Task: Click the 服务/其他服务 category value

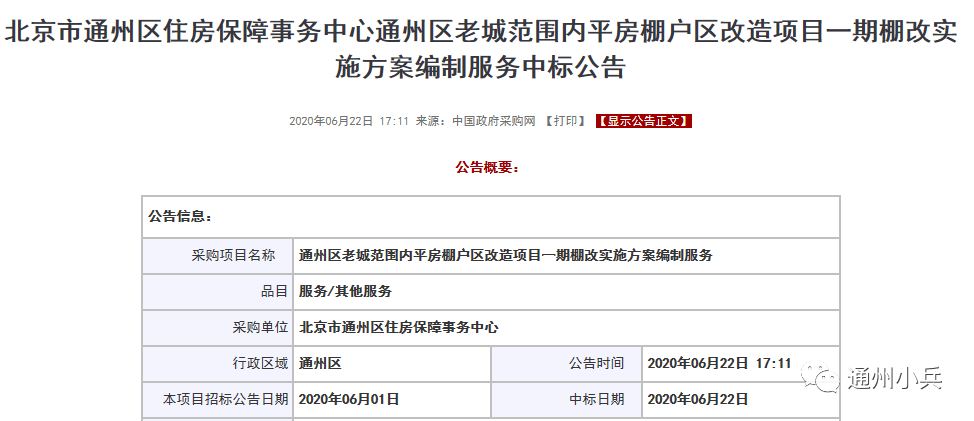Action: [x=346, y=291]
